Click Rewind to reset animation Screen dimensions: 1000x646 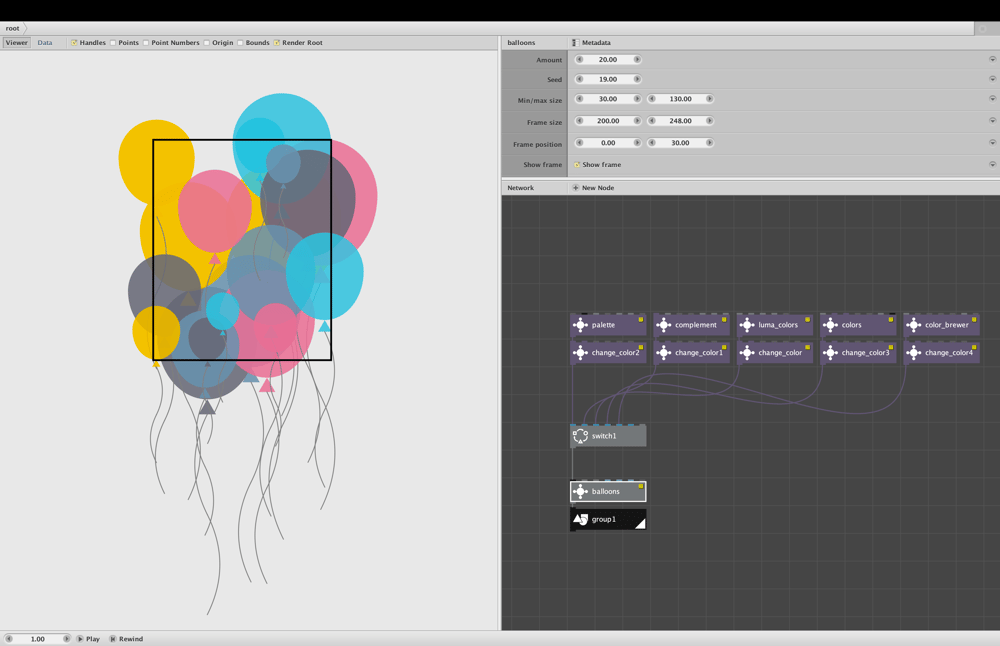[x=126, y=639]
